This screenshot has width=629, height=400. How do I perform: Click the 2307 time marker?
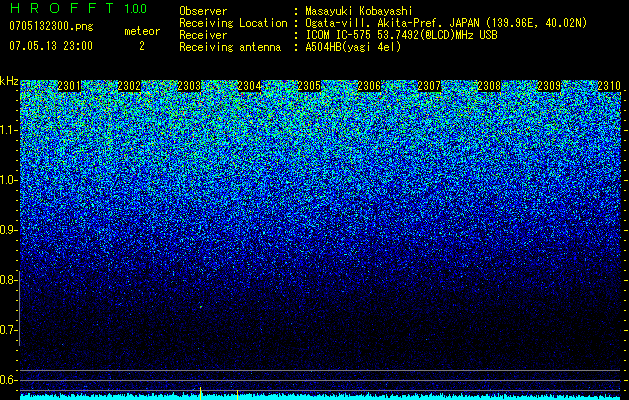point(429,86)
